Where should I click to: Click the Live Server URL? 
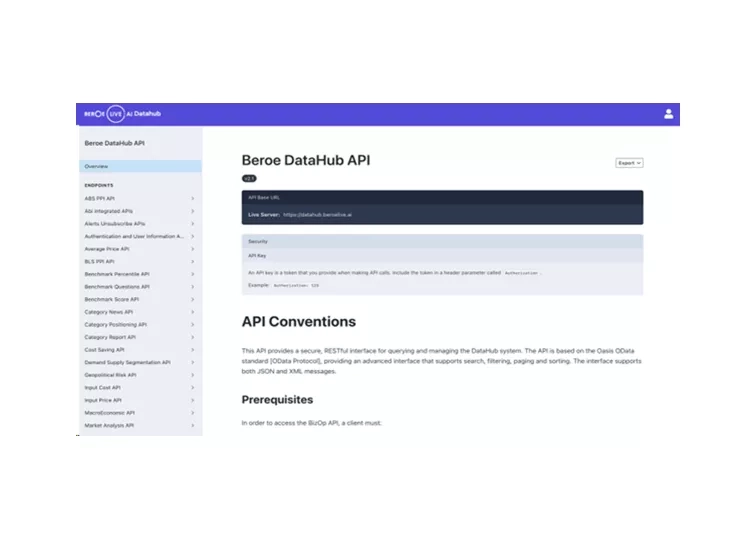318,215
